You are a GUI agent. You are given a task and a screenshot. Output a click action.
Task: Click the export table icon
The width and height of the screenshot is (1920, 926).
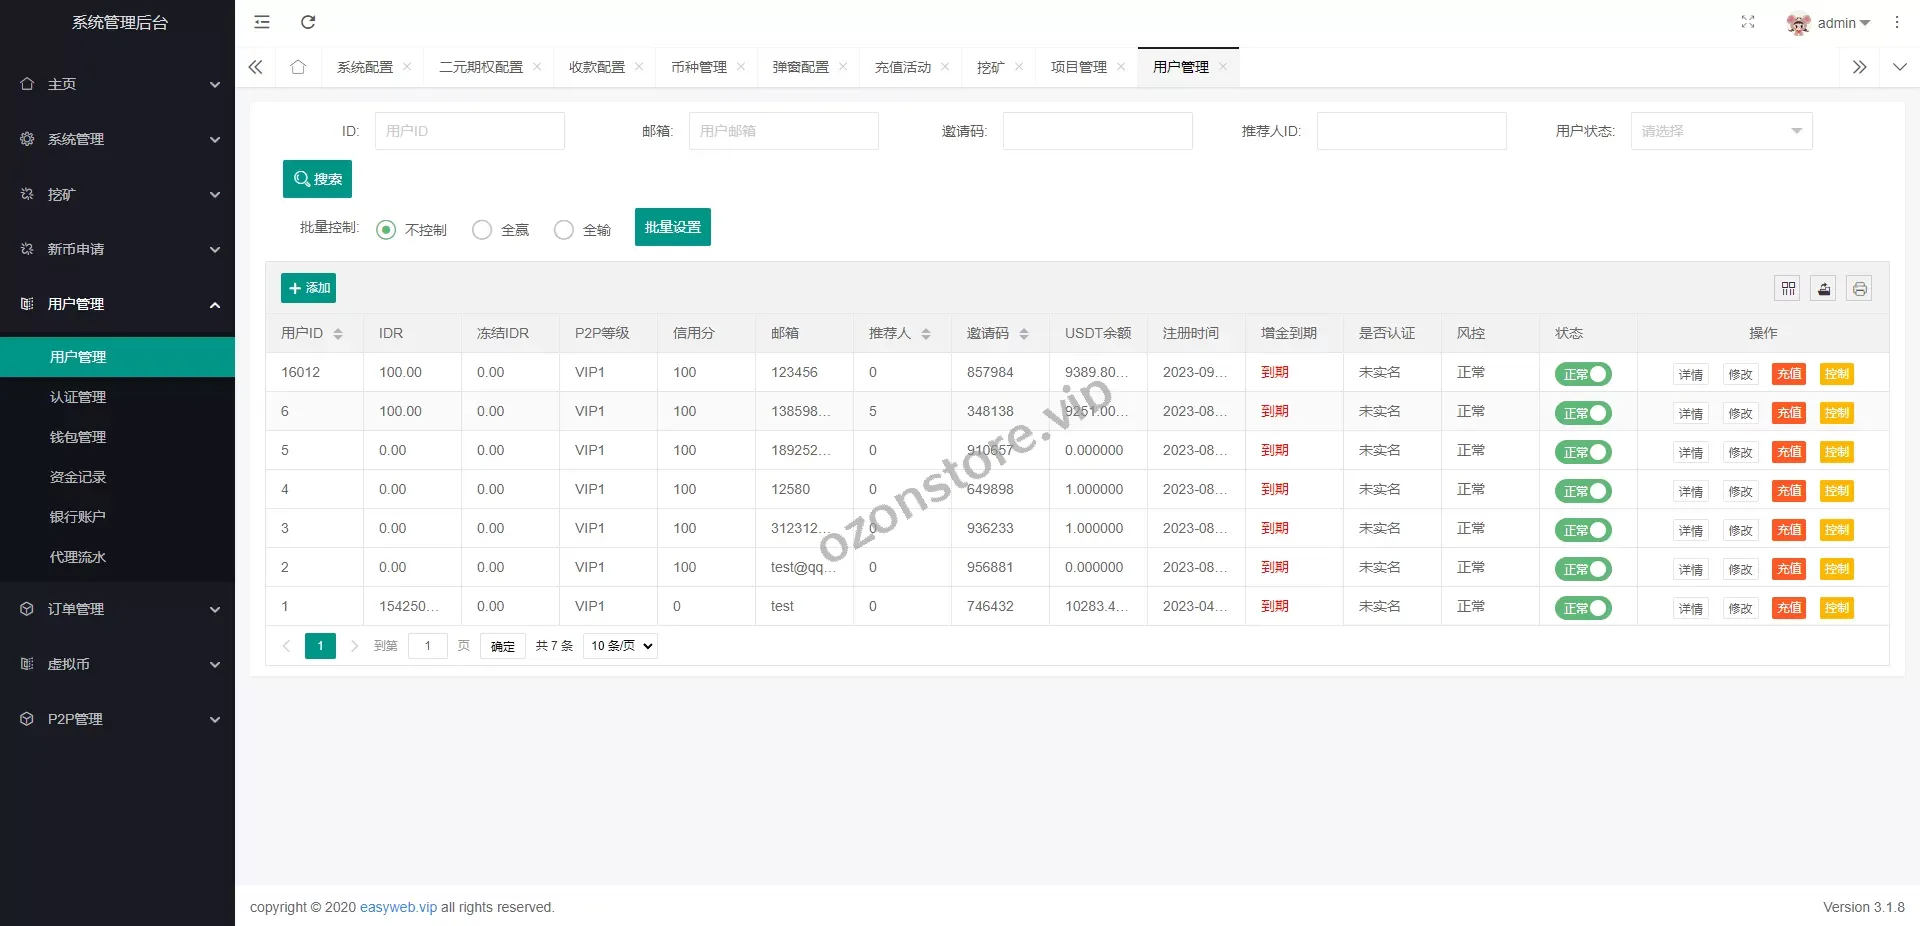[x=1824, y=289]
